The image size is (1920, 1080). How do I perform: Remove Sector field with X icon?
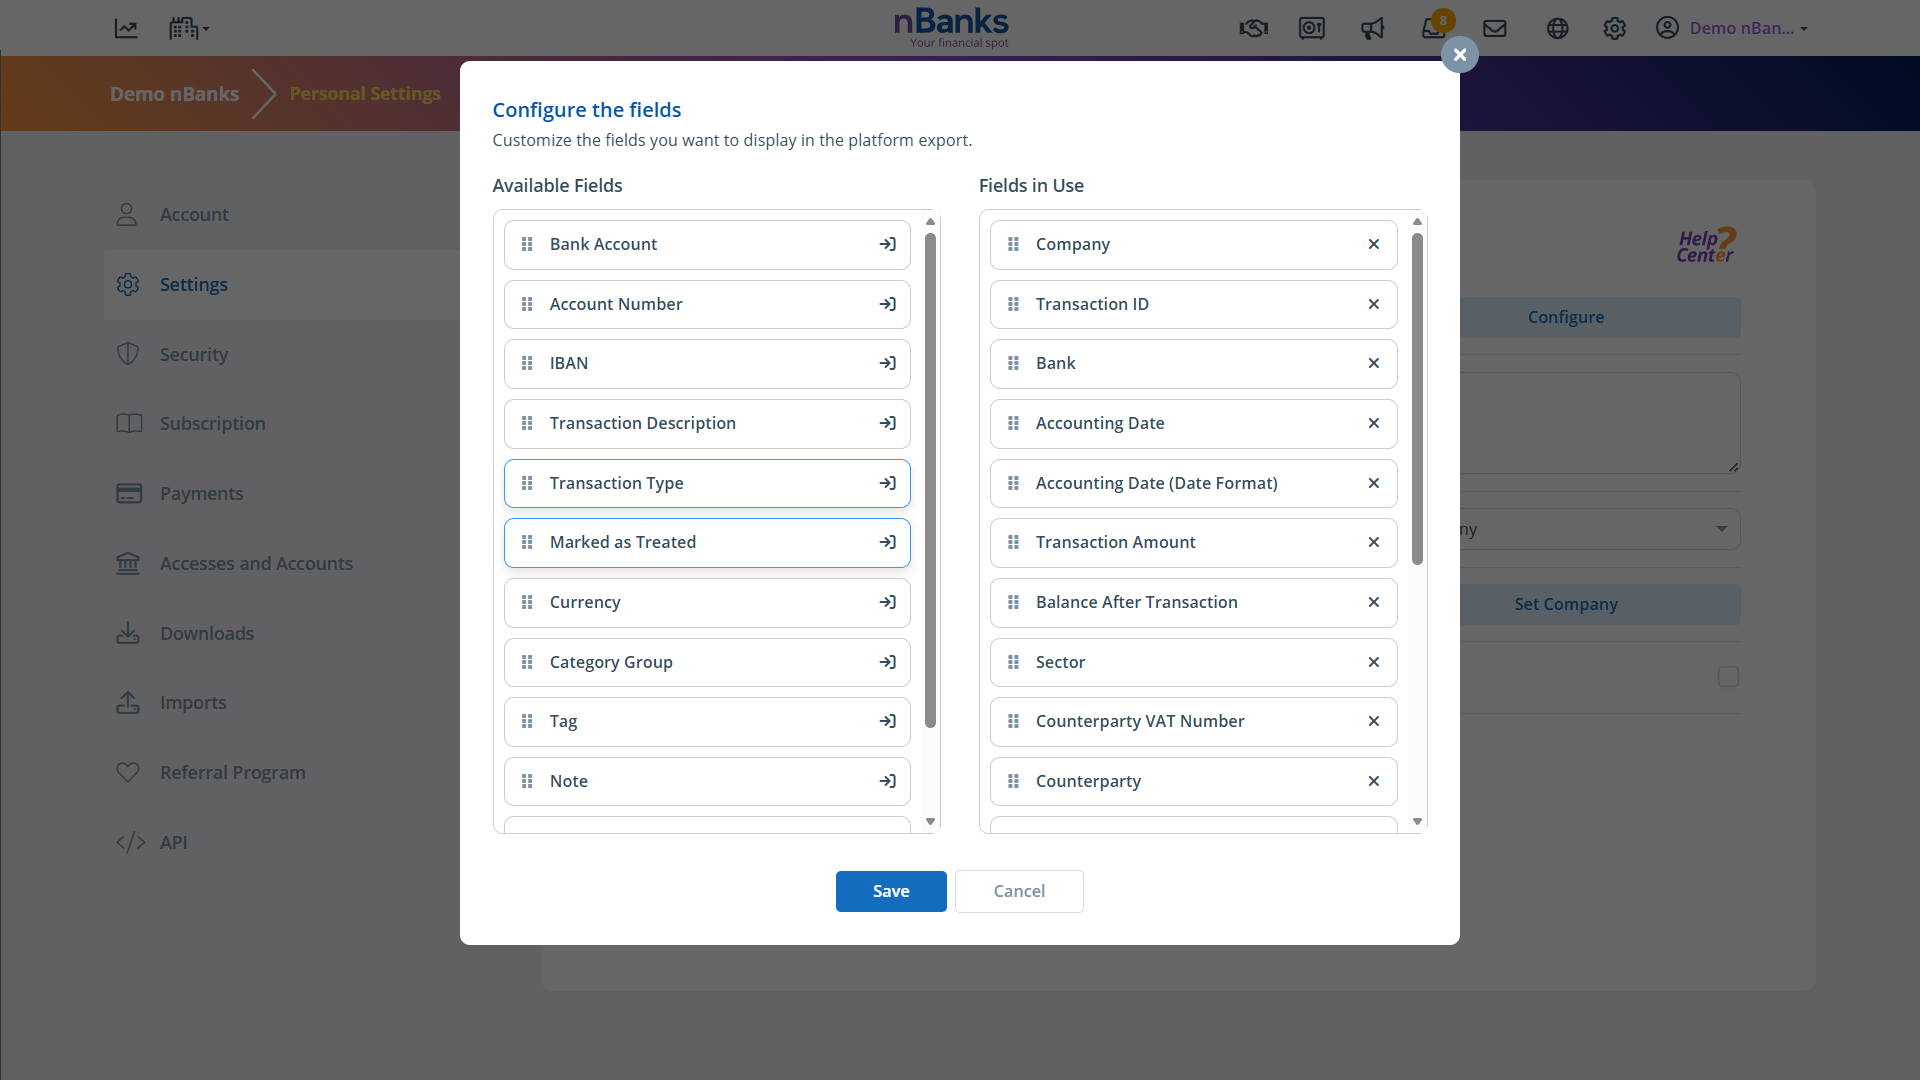coord(1373,663)
